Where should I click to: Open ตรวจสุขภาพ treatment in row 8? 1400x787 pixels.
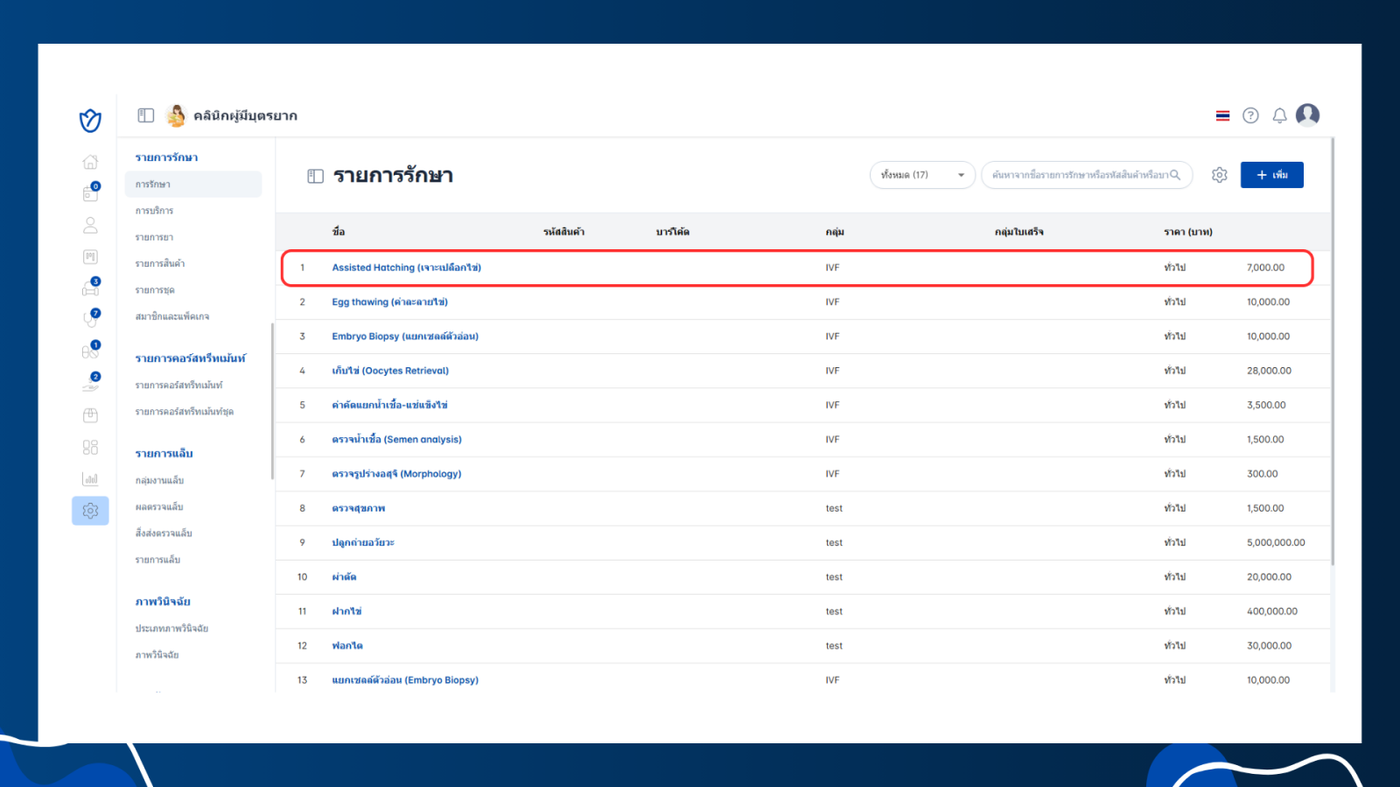point(358,508)
